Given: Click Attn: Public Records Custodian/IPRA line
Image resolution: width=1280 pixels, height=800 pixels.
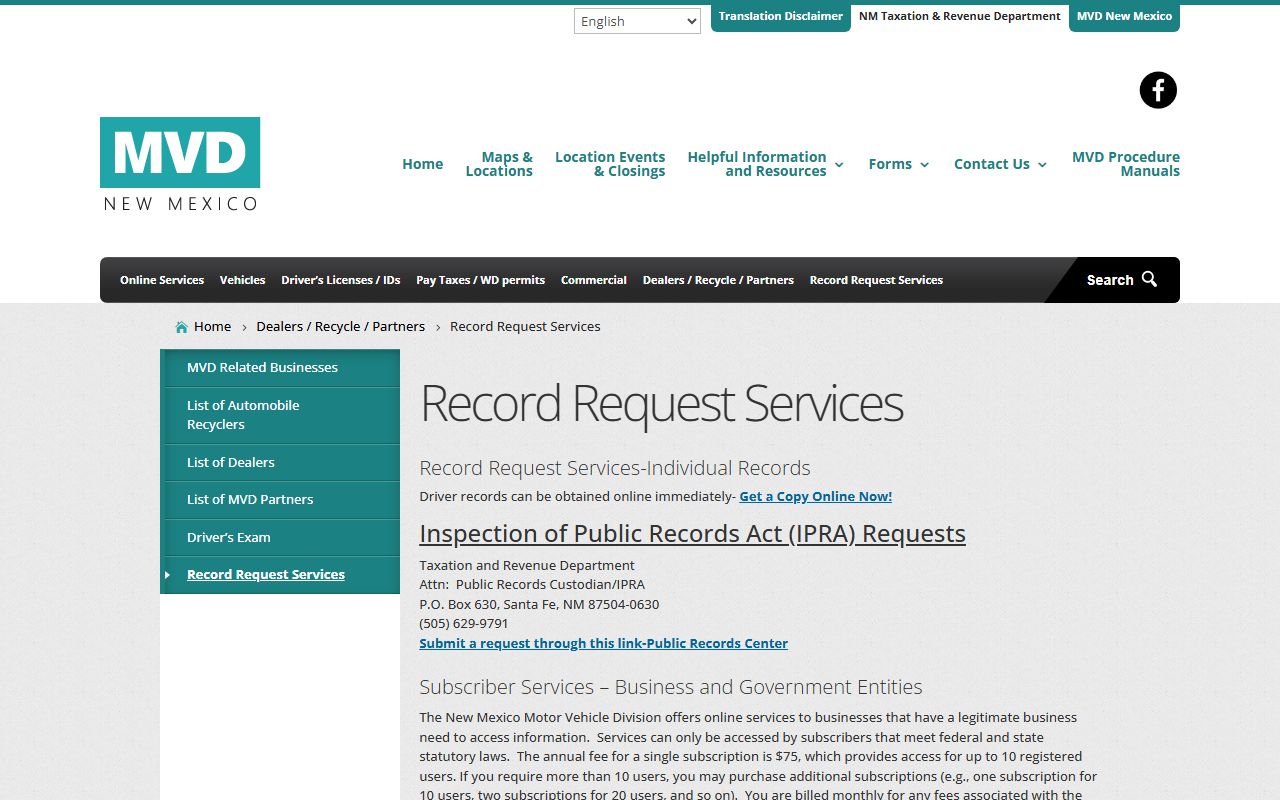Looking at the screenshot, I should [x=532, y=585].
